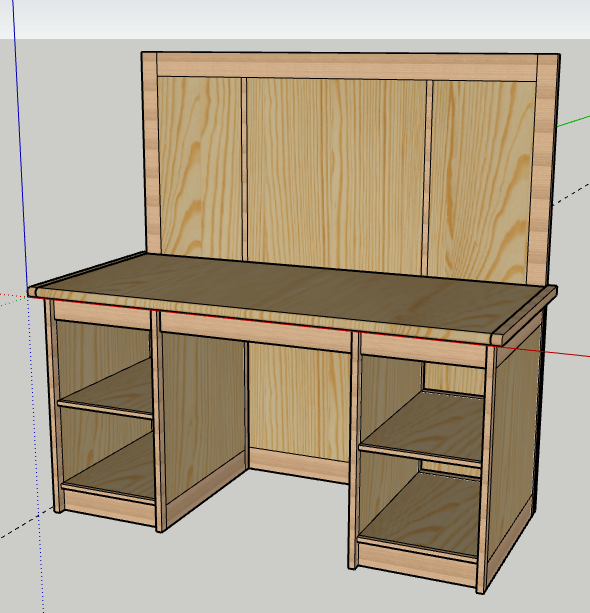Screen dimensions: 590x613
Task: Select the right plywood panel of the hutch back
Action: pyautogui.click(x=481, y=180)
